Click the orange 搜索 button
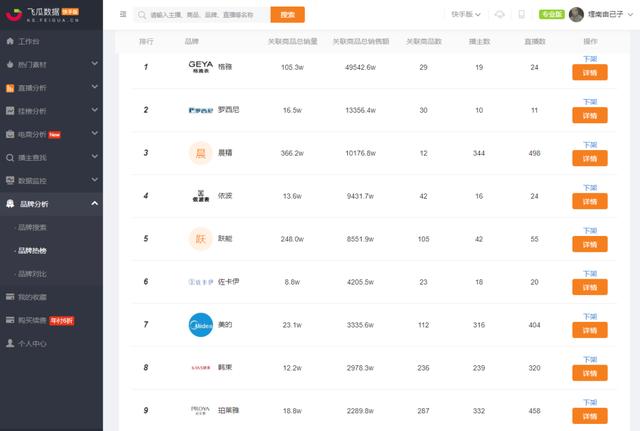The height and width of the screenshot is (431, 640). pos(287,15)
